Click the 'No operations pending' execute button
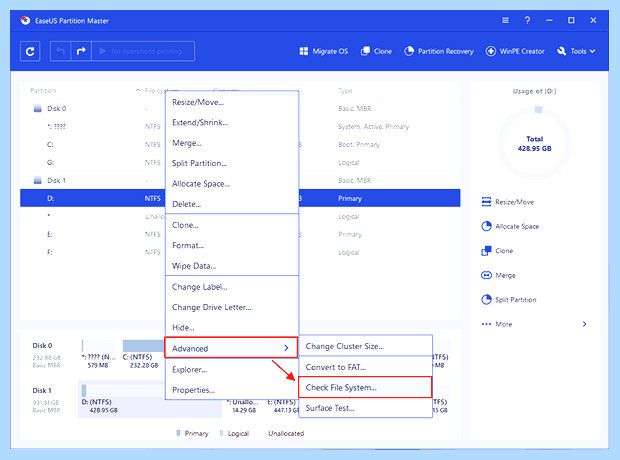The height and width of the screenshot is (460, 620). (143, 51)
